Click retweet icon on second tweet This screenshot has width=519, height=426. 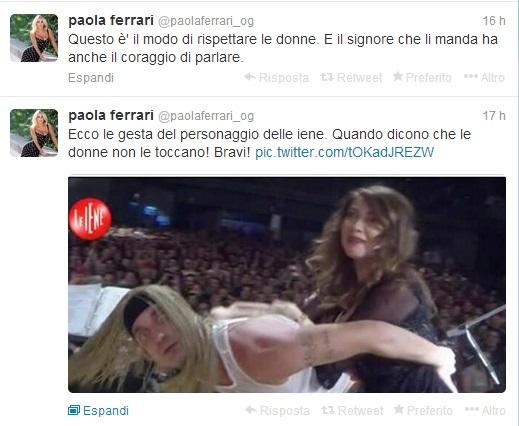click(x=328, y=410)
